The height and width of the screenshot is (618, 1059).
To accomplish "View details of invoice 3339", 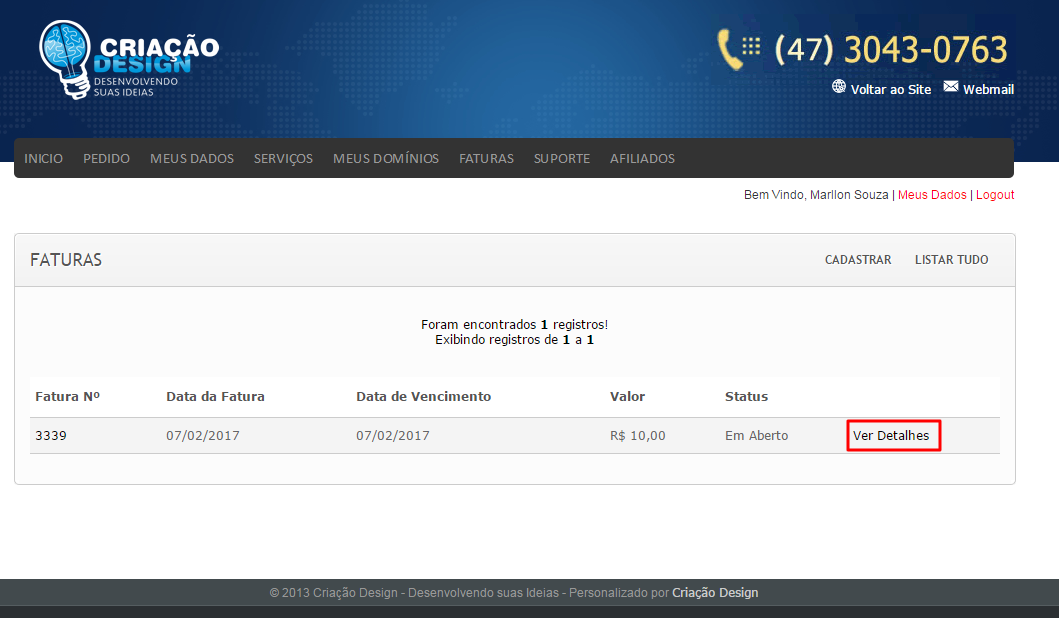I will (x=891, y=436).
